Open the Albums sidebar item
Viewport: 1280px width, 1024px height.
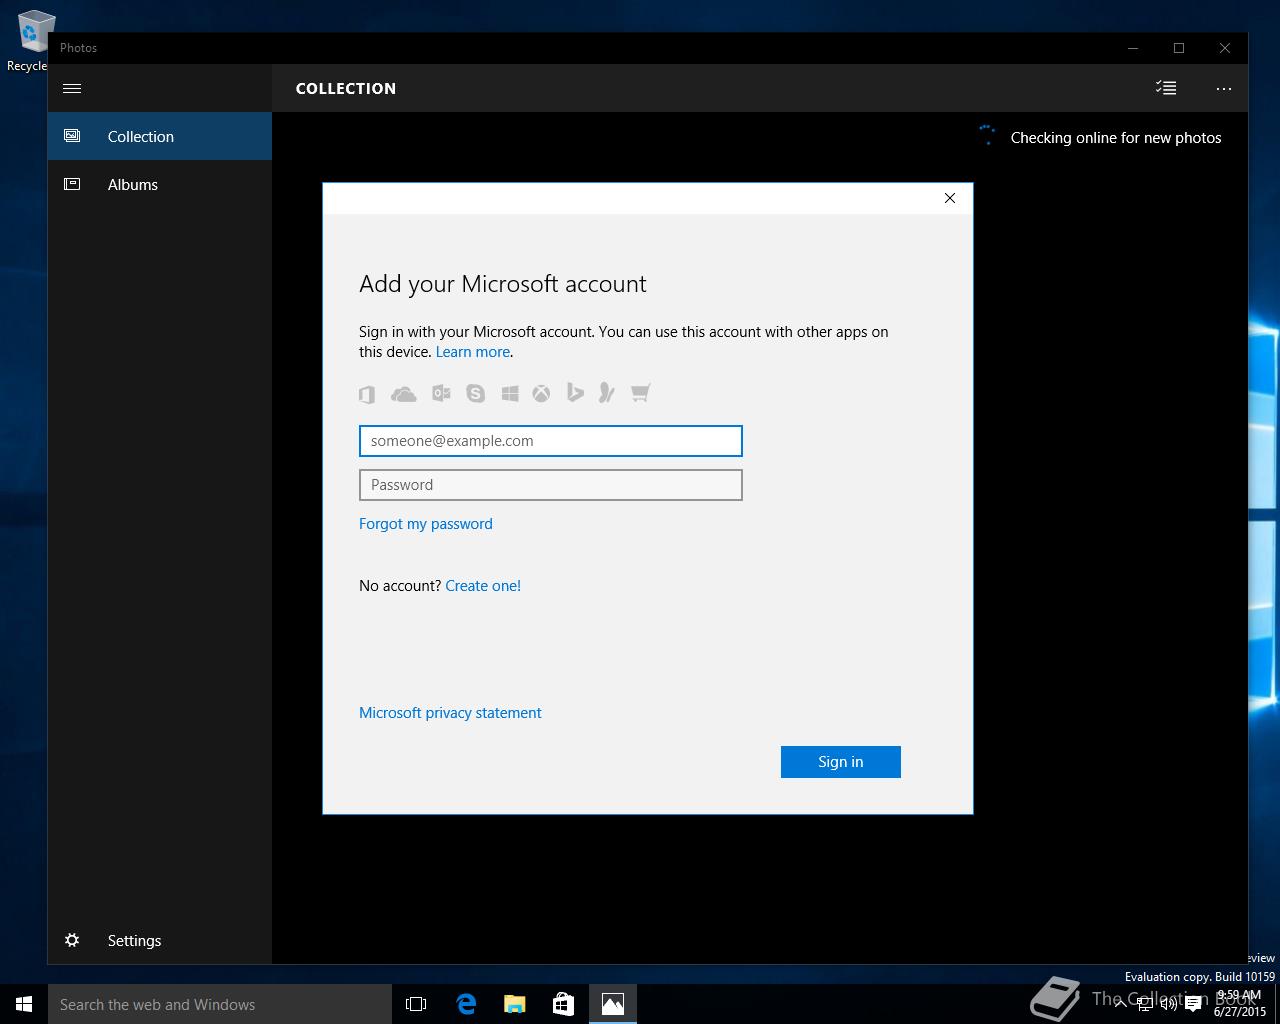pos(160,184)
